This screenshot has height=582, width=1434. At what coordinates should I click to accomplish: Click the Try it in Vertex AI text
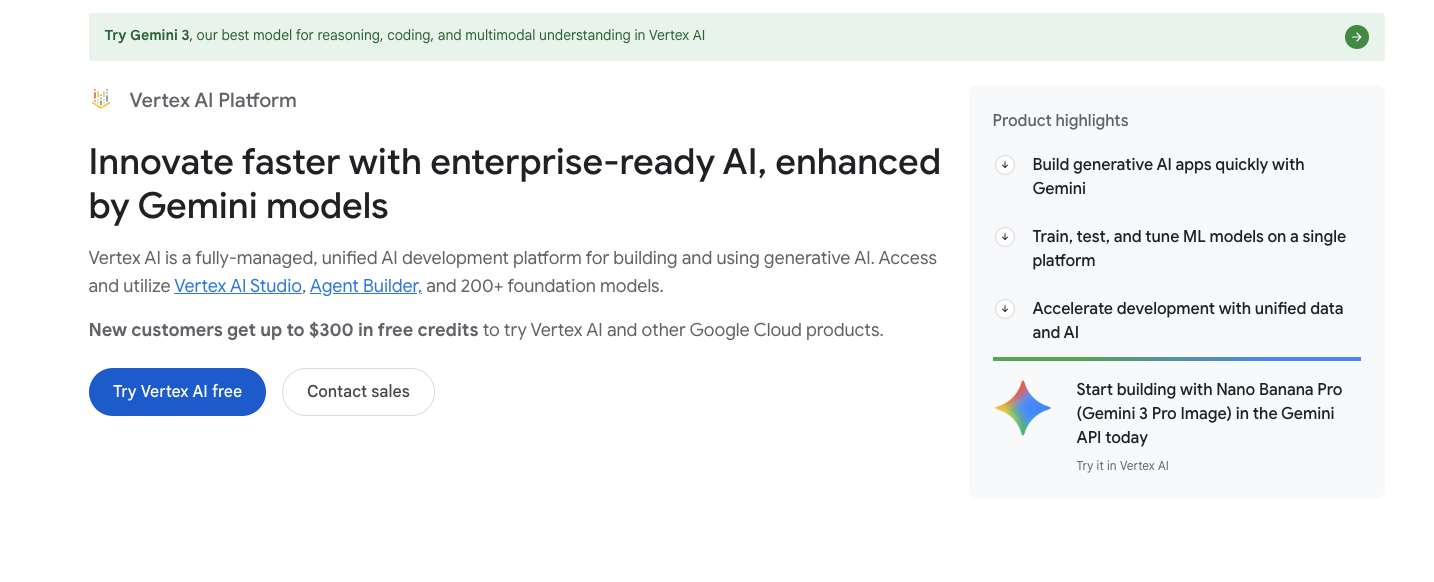1122,466
